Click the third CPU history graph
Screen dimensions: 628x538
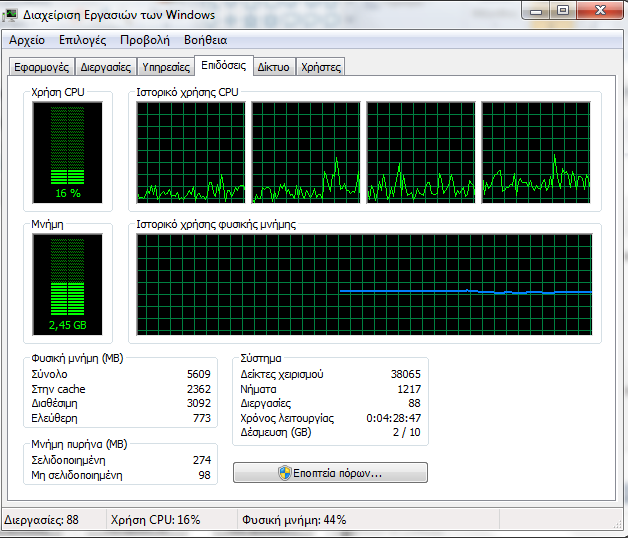[421, 152]
